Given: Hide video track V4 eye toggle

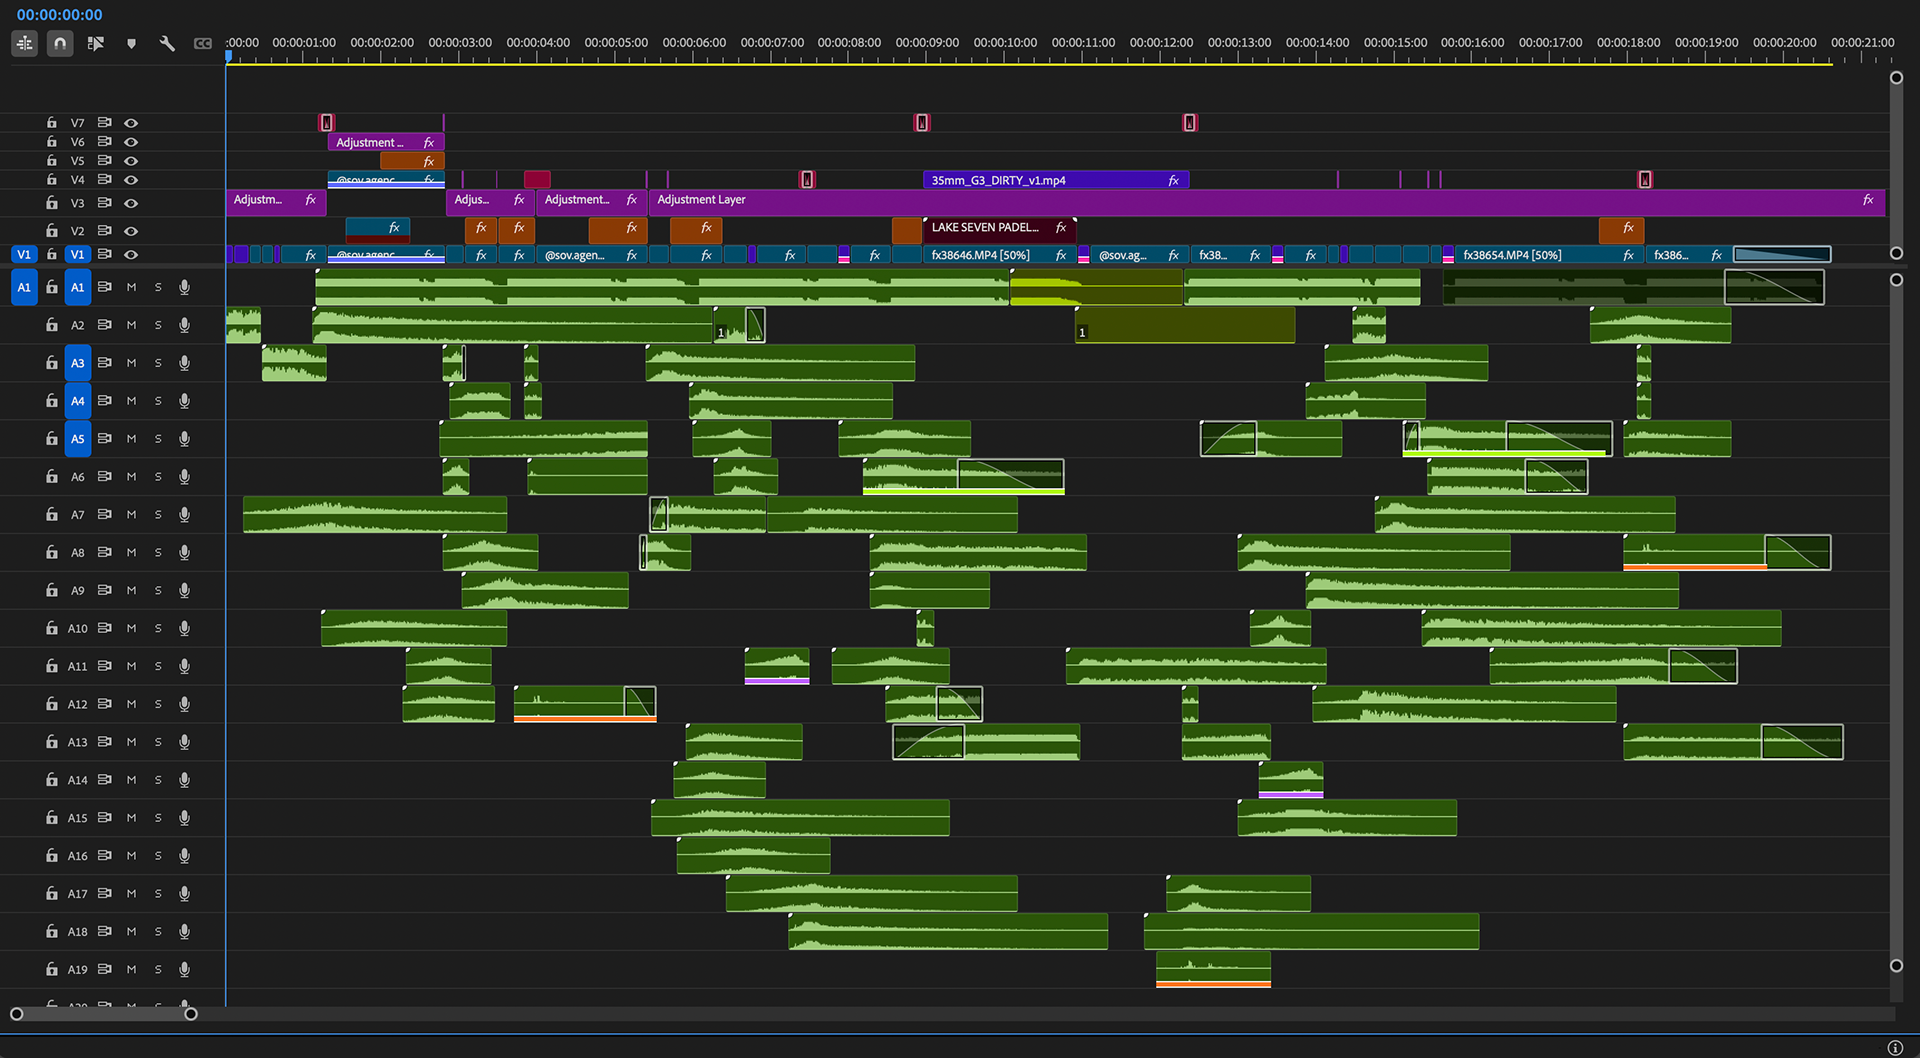Looking at the screenshot, I should click(x=131, y=180).
